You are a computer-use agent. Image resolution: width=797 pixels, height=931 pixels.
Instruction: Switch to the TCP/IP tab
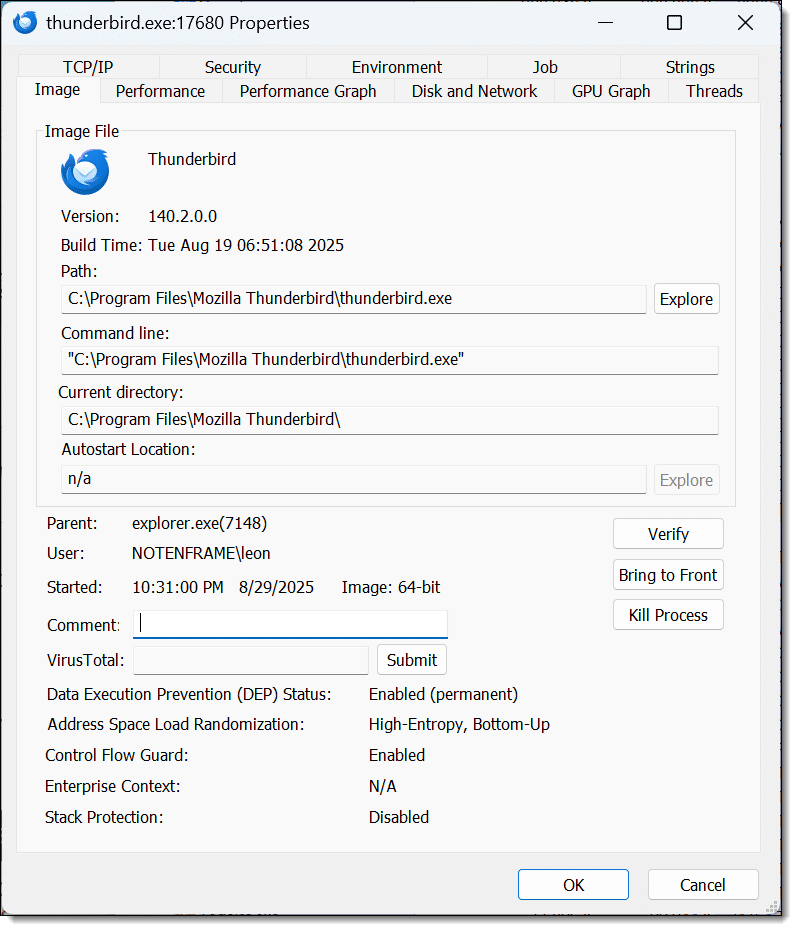tap(88, 67)
